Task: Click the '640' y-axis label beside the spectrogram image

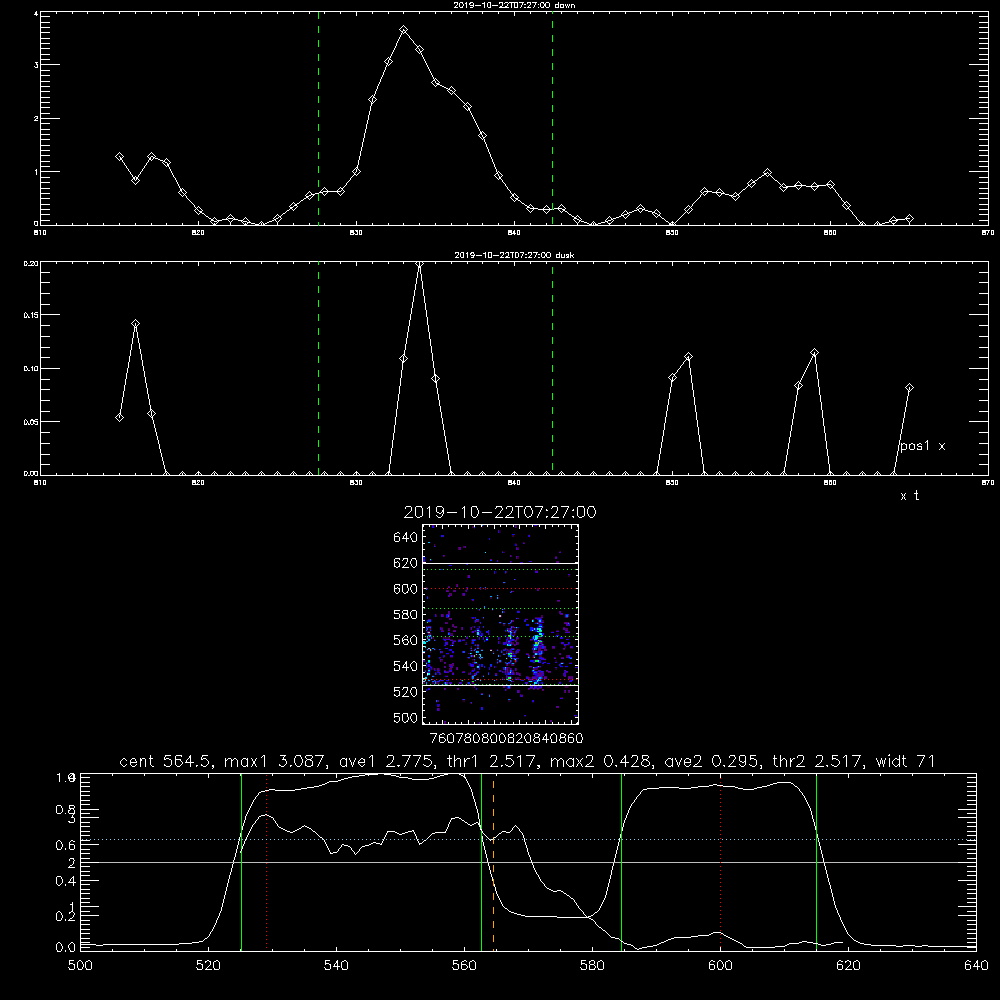Action: pyautogui.click(x=406, y=538)
